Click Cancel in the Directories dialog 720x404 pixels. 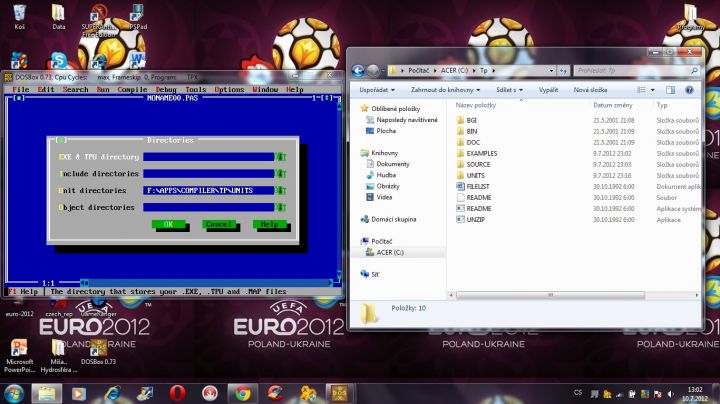(x=219, y=224)
